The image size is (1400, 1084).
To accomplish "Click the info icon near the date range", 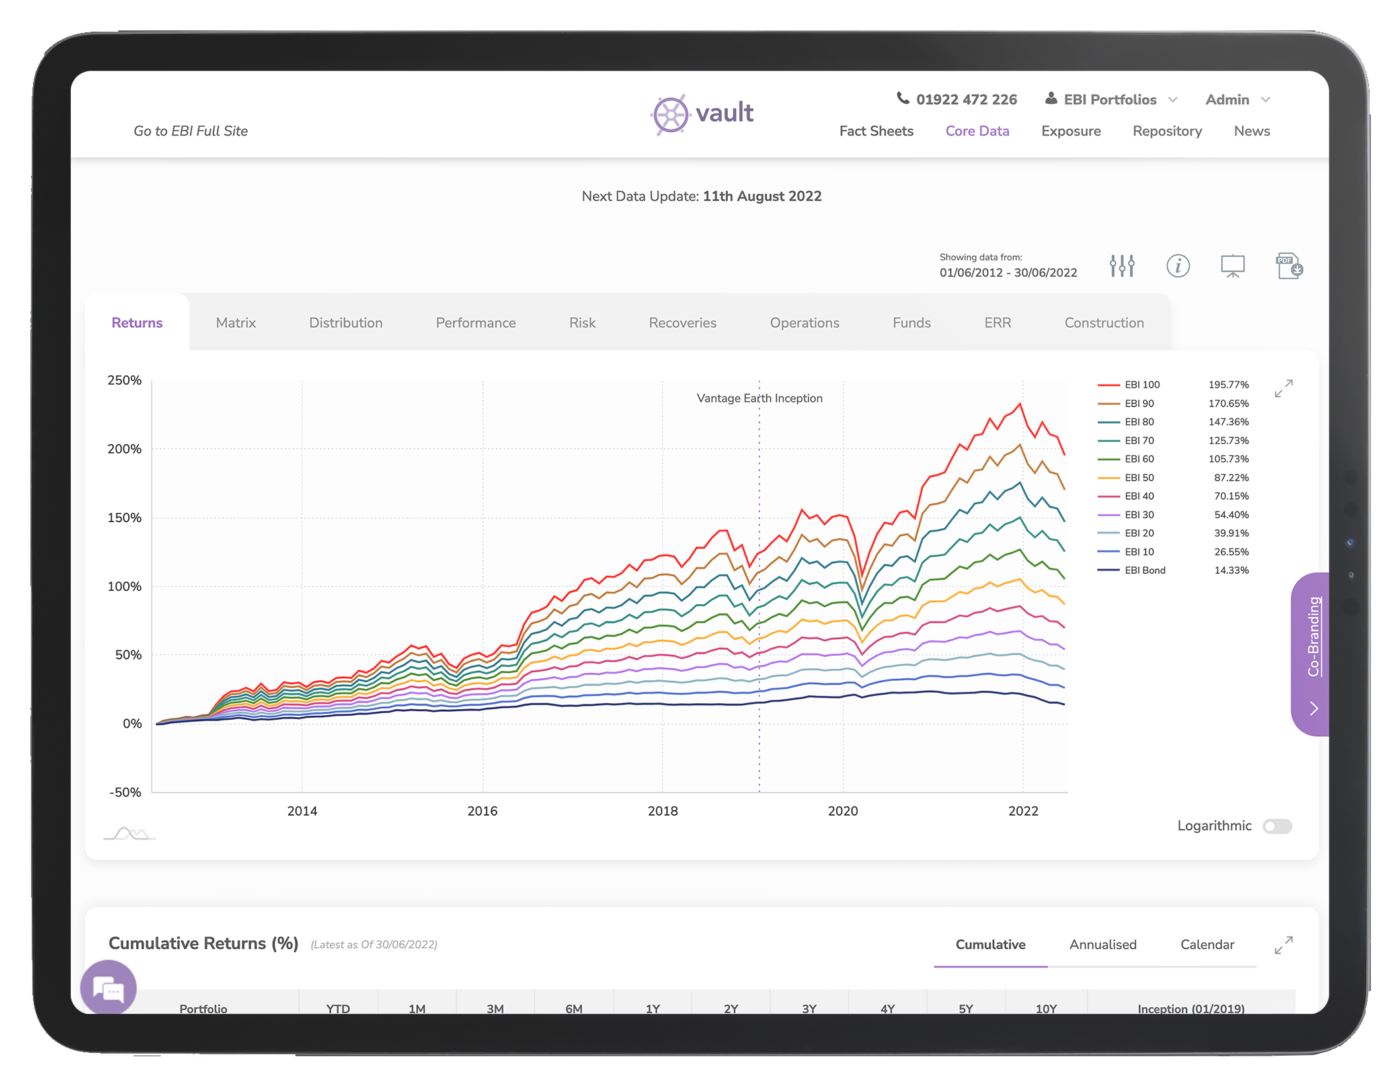I will 1178,266.
